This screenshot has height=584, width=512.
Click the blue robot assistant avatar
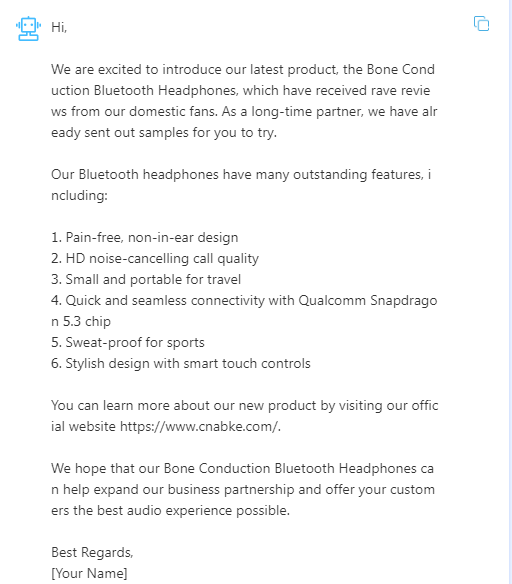click(28, 28)
